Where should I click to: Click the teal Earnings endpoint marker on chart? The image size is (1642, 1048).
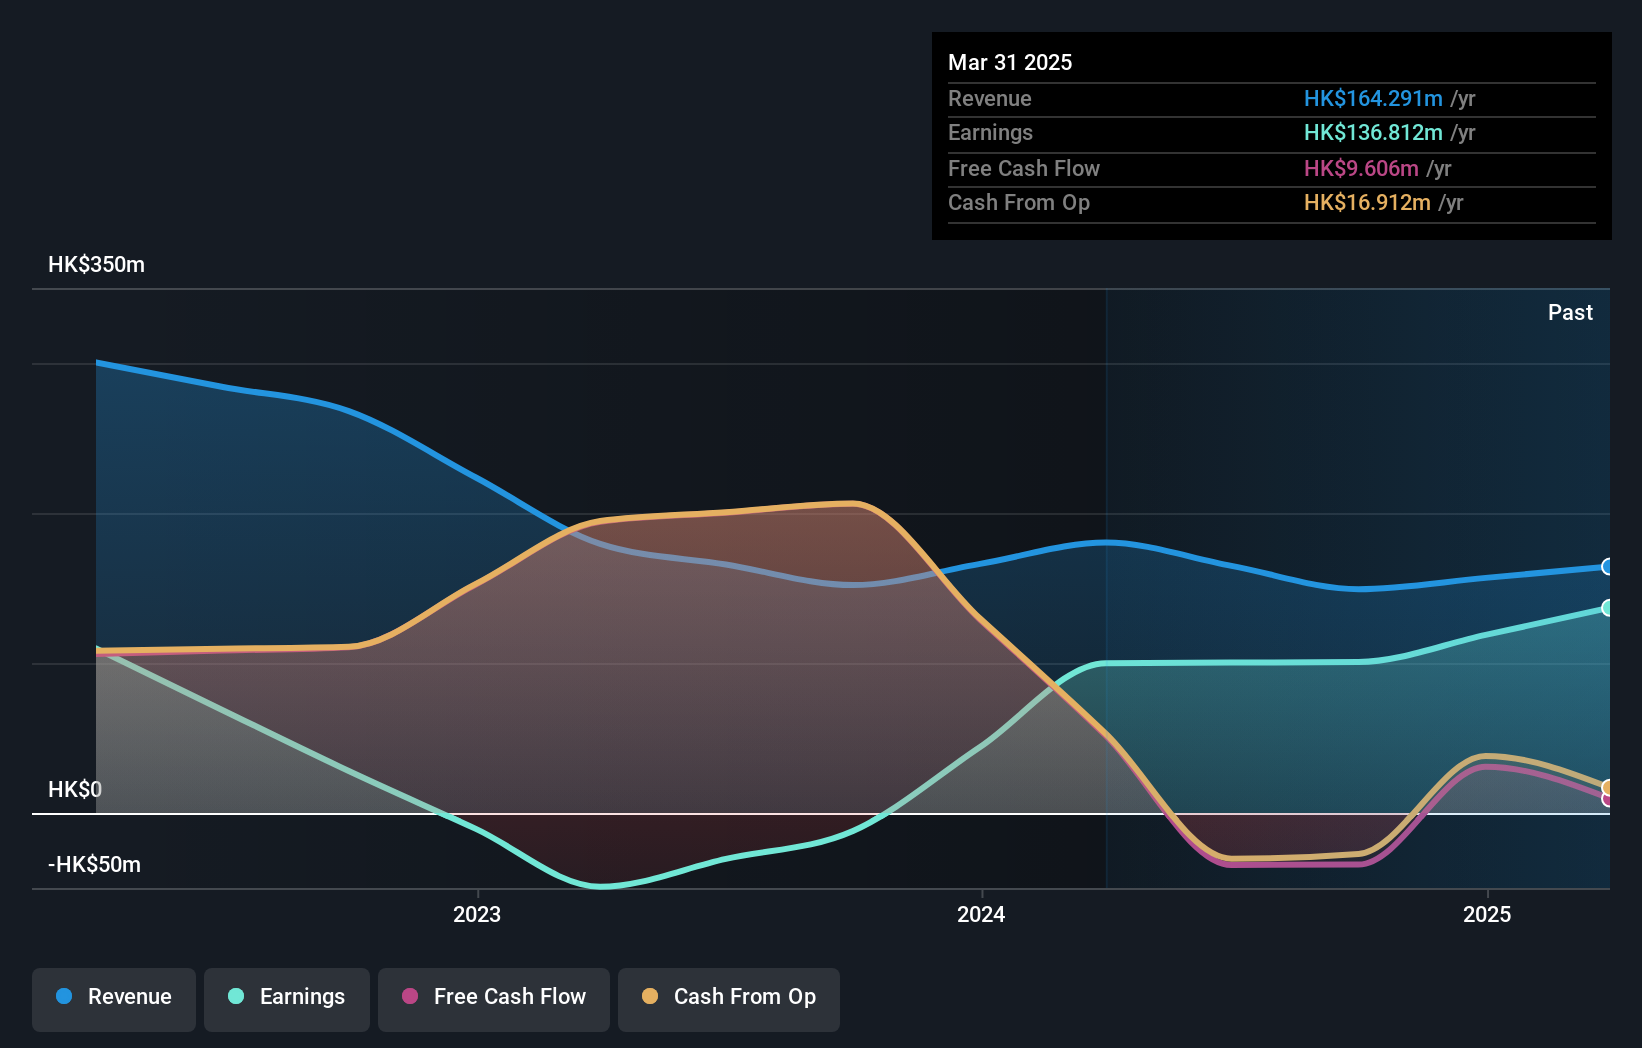tap(1607, 608)
